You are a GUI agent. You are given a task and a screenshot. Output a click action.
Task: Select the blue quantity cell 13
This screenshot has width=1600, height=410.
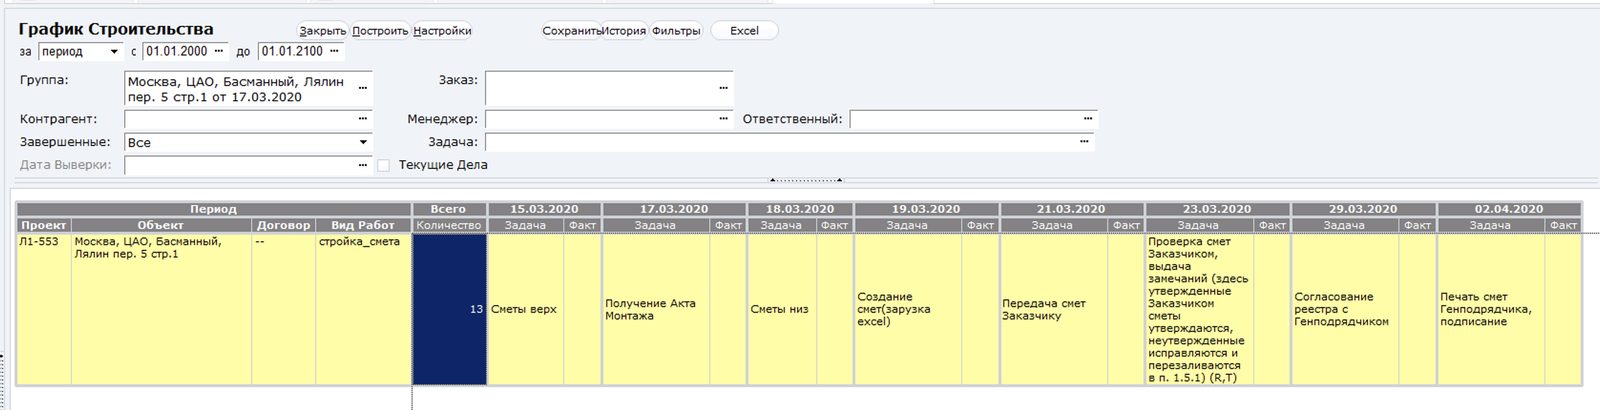(449, 309)
